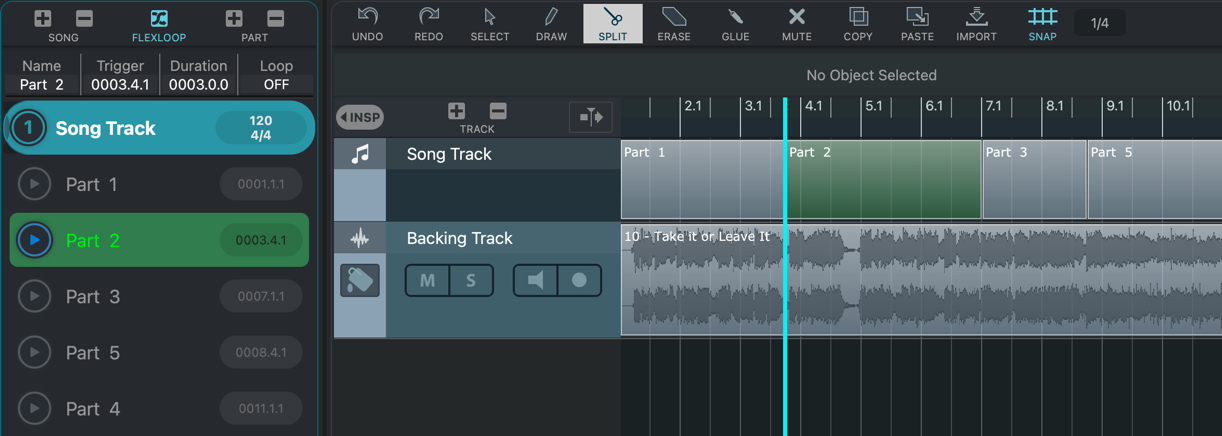Click the Backing Track tag icon

point(360,281)
